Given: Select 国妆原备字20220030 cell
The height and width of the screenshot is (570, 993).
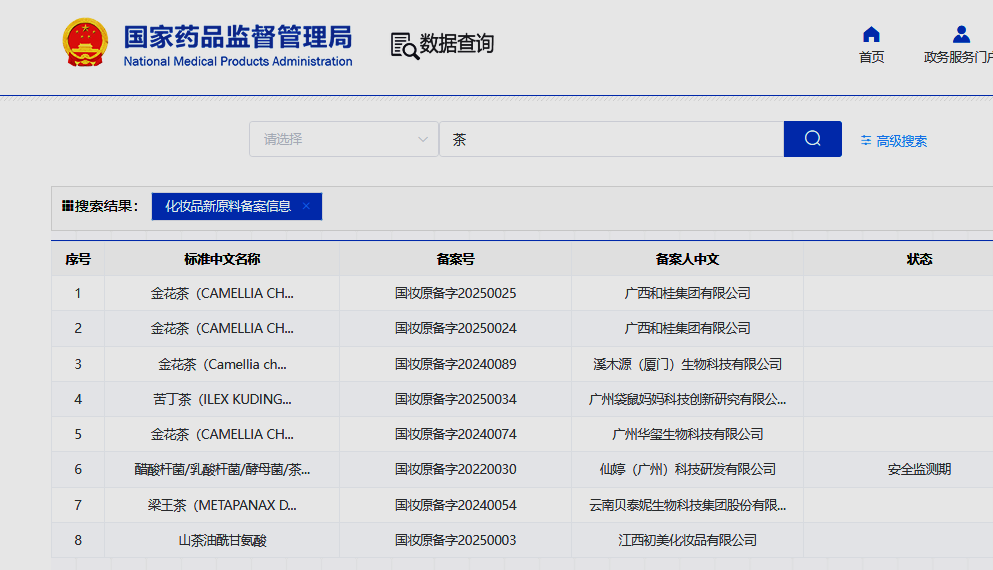Looking at the screenshot, I should point(455,469).
